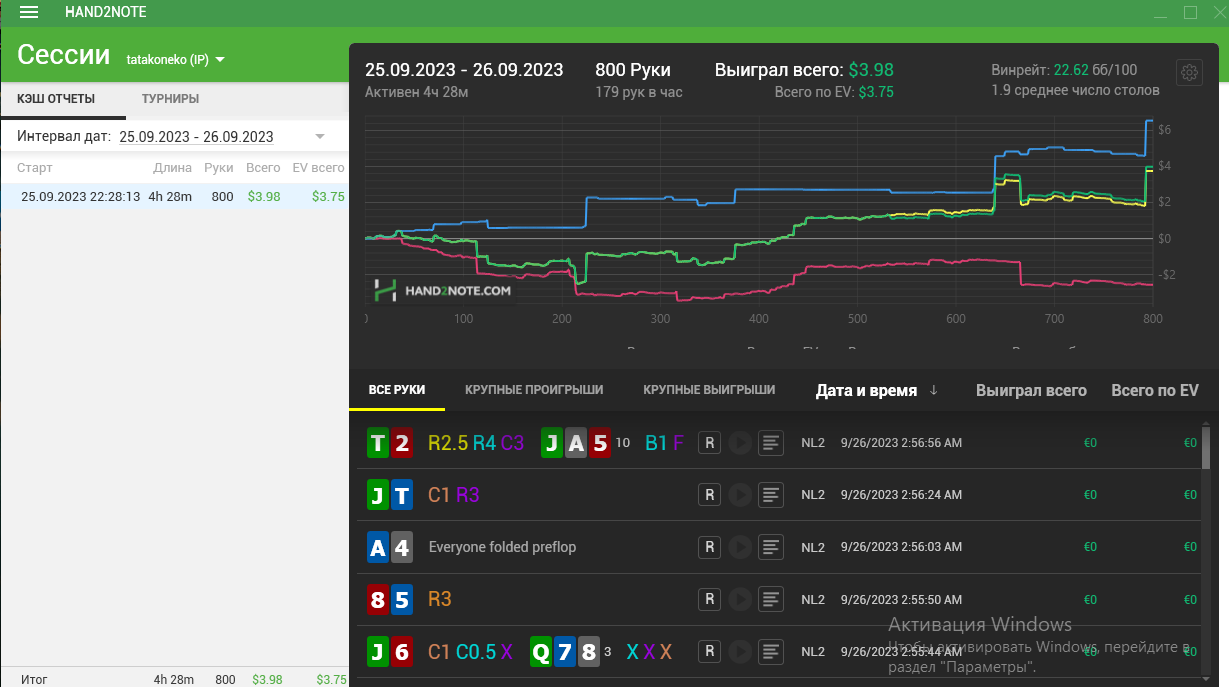Select session row 25.09.2023 22:28:13
This screenshot has height=687, width=1229.
174,197
